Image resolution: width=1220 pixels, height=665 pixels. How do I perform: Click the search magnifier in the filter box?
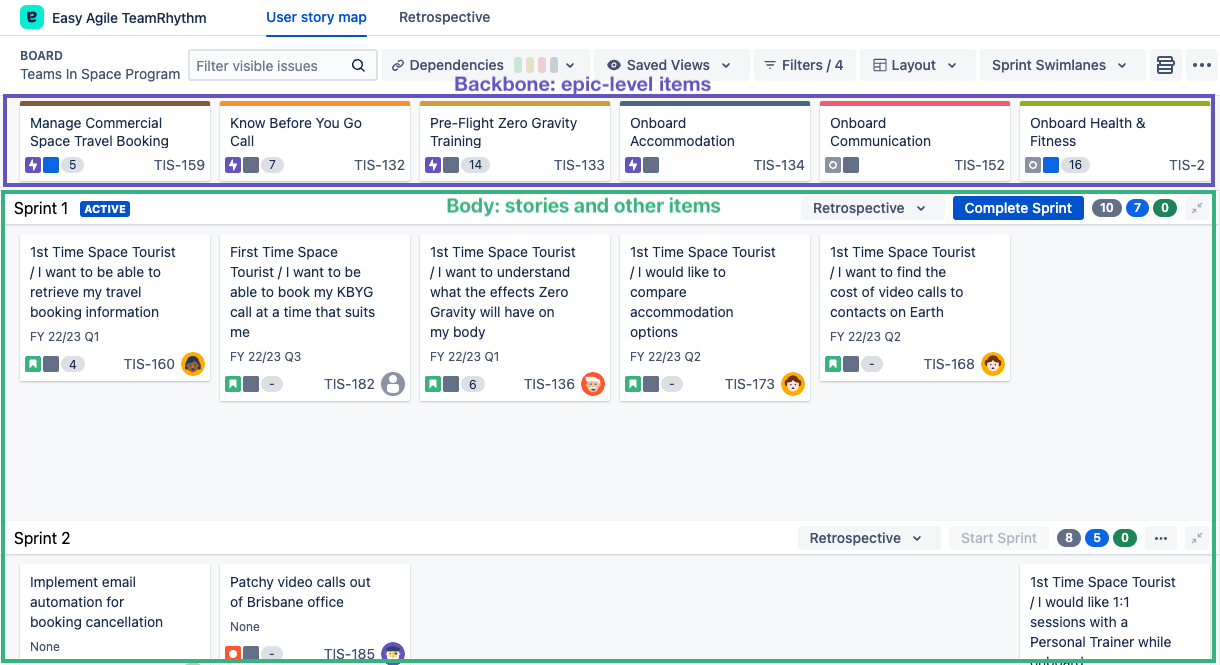(358, 66)
